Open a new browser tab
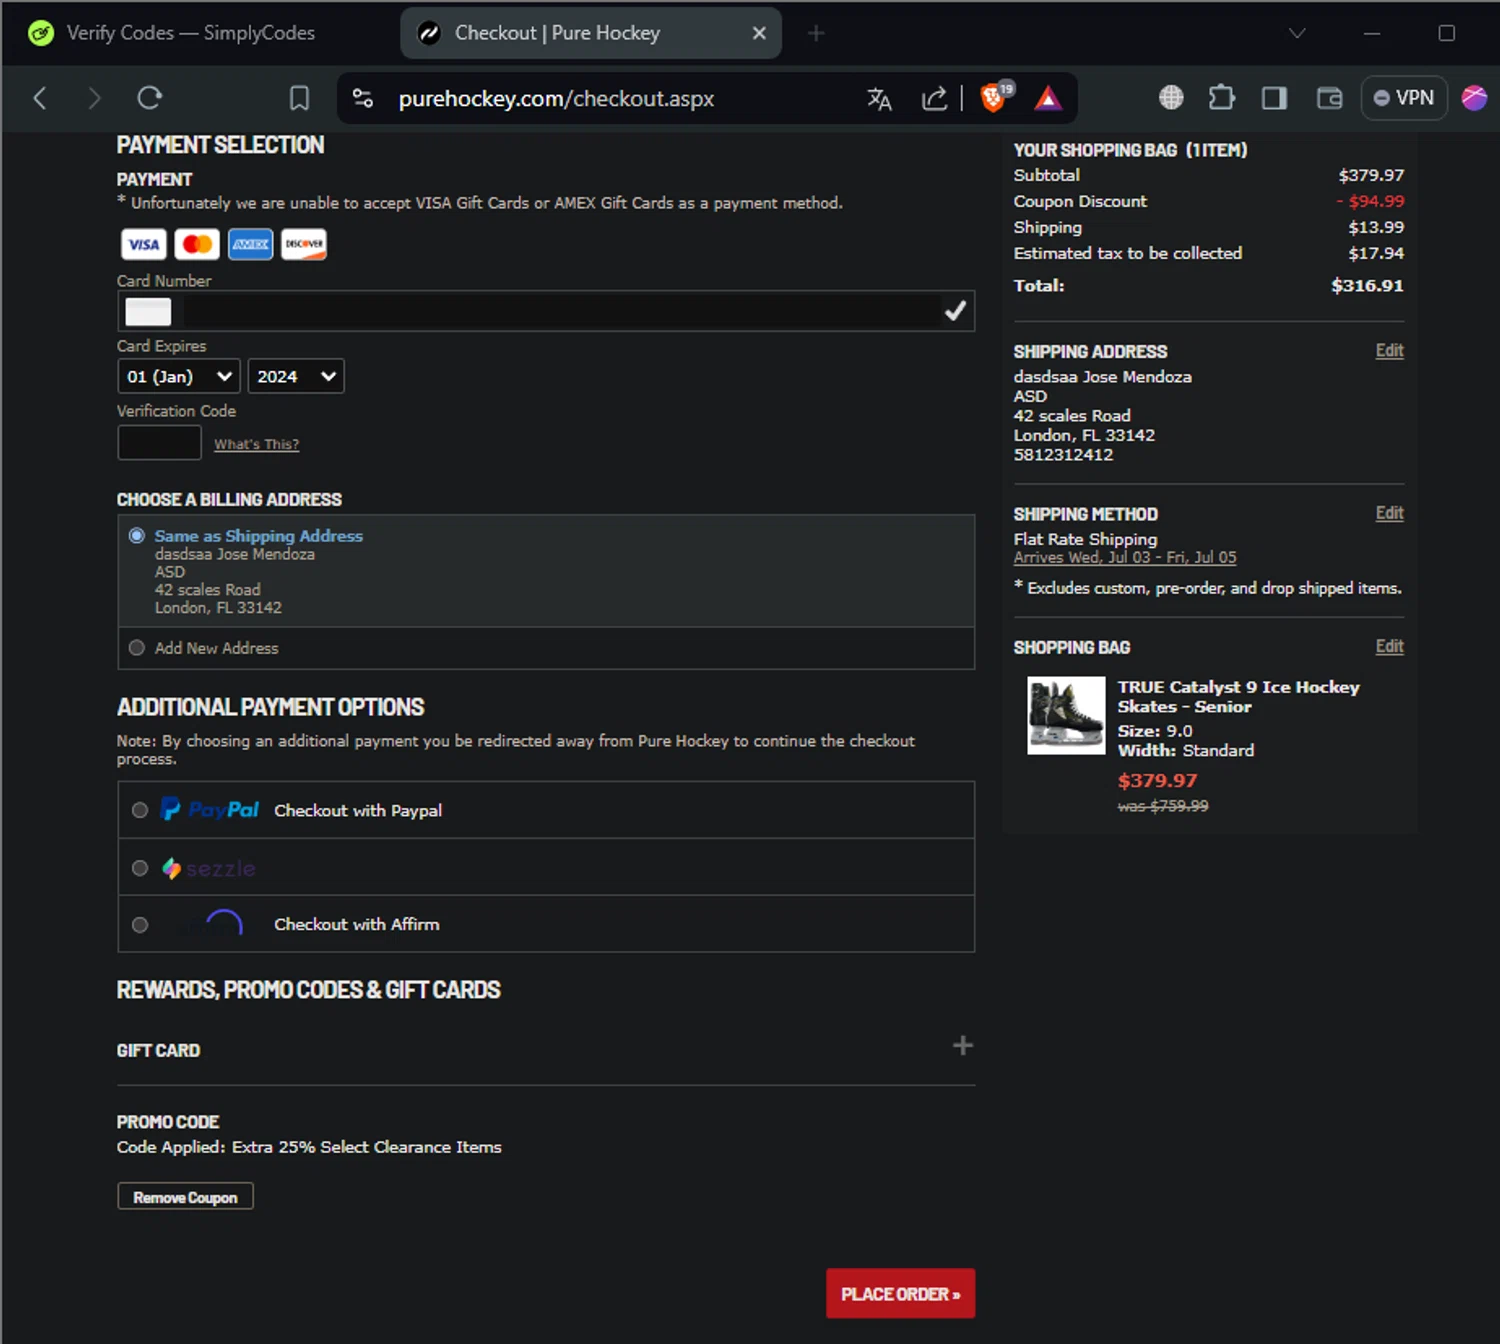This screenshot has height=1344, width=1500. (816, 33)
